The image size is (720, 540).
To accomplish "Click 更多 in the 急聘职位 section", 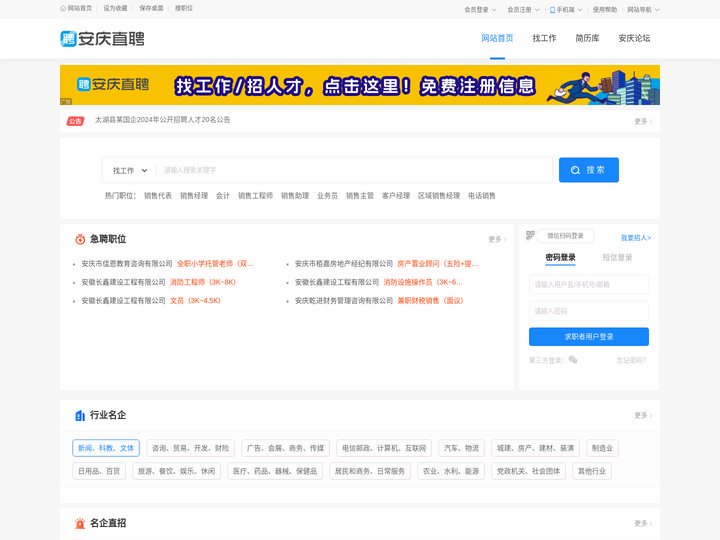I will [497, 239].
